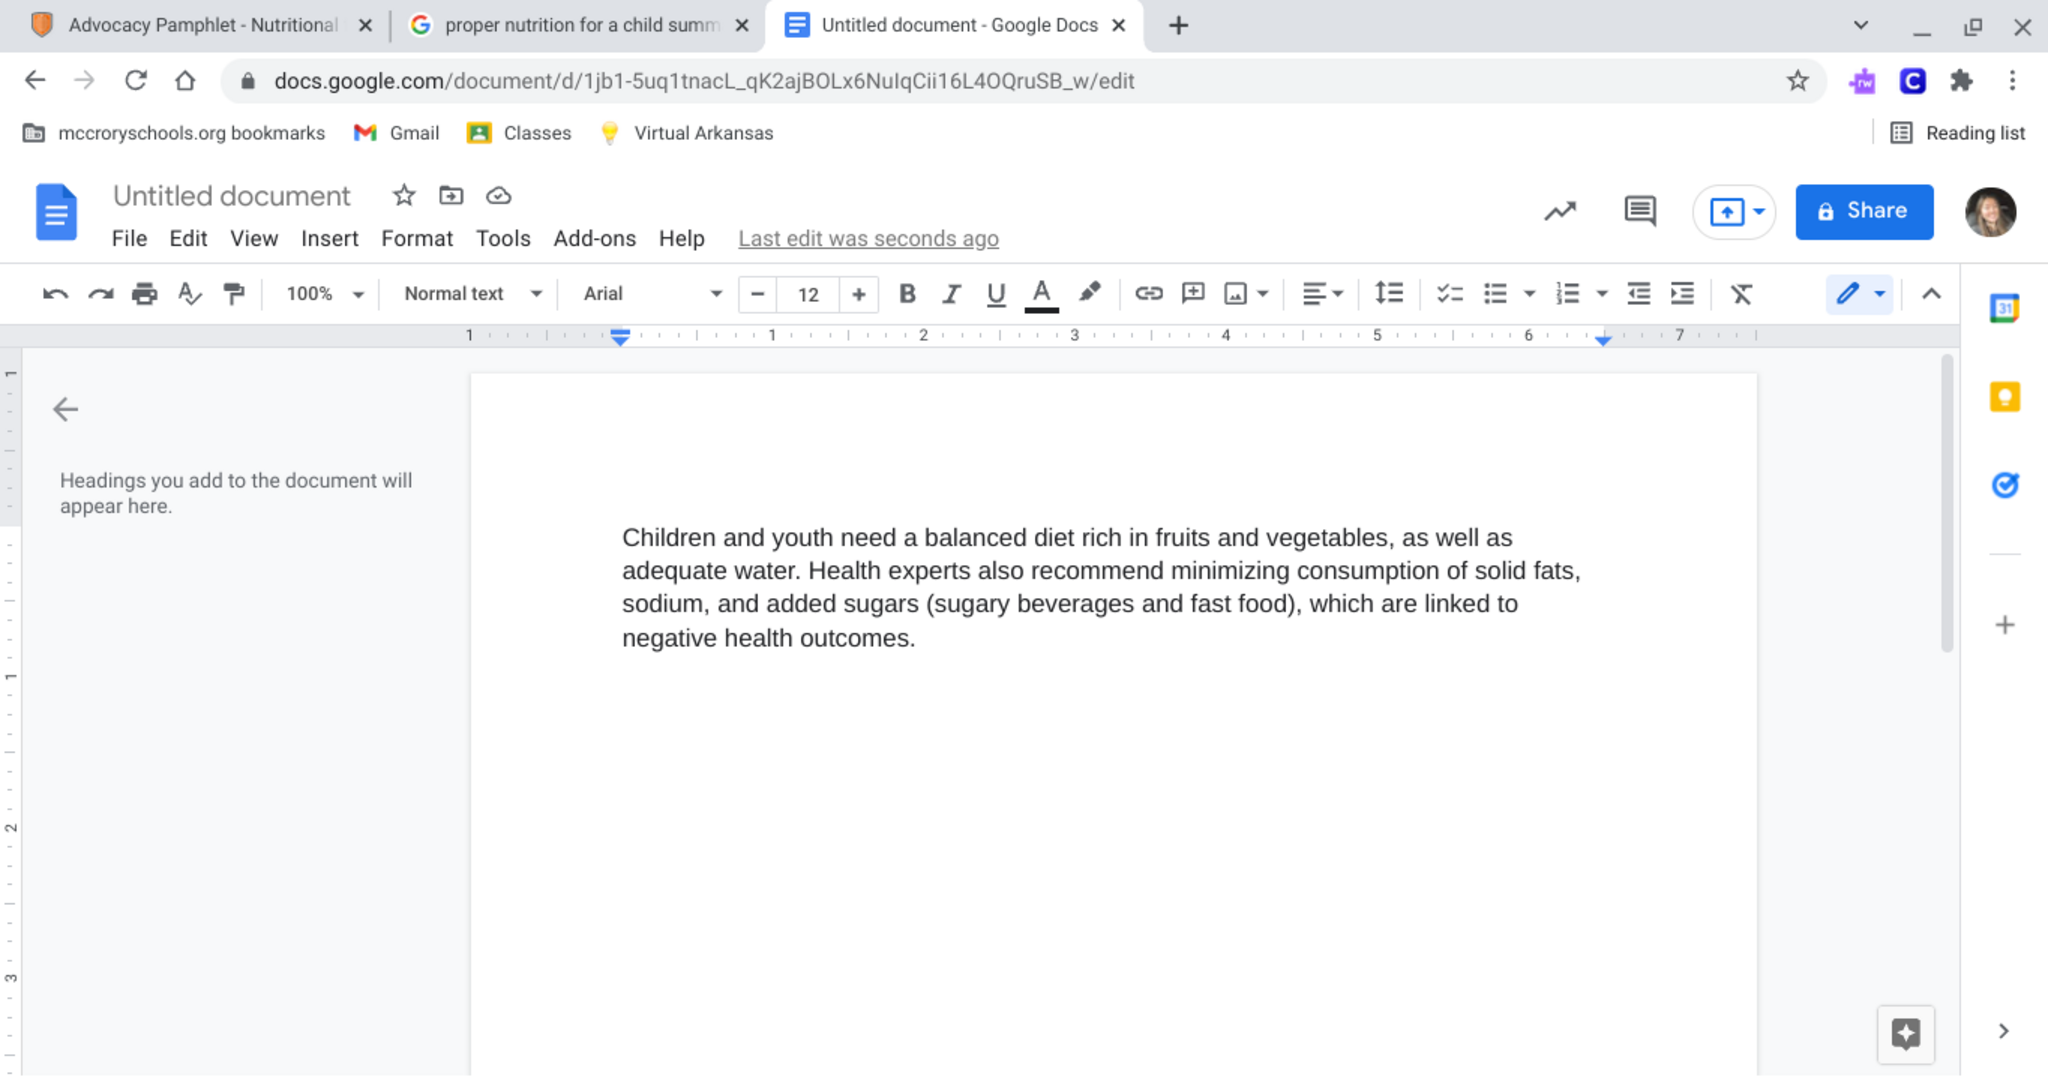Screen dimensions: 2048x1077
Task: Click the Add comment toolbar icon
Action: click(1192, 294)
